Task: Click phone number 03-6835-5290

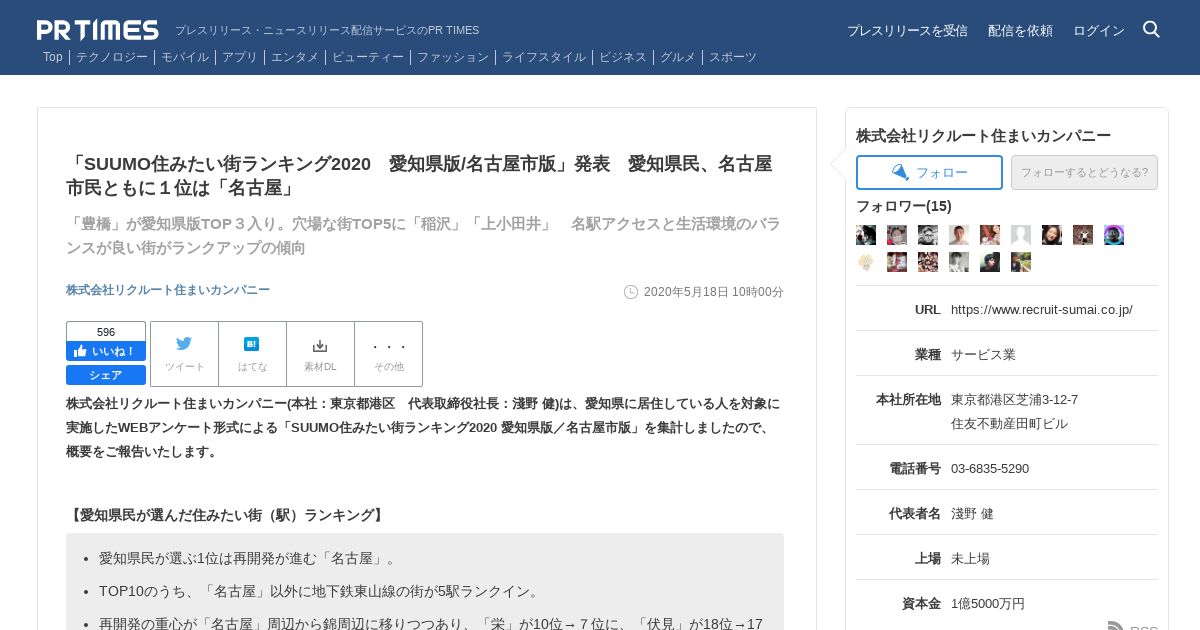Action: tap(990, 468)
